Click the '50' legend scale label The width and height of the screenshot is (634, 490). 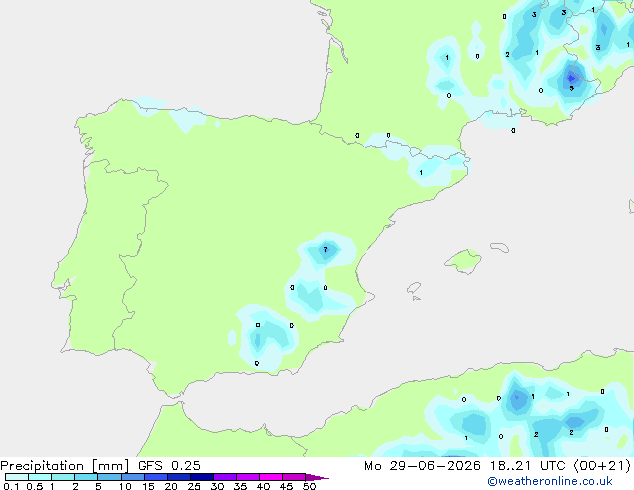pyautogui.click(x=309, y=486)
